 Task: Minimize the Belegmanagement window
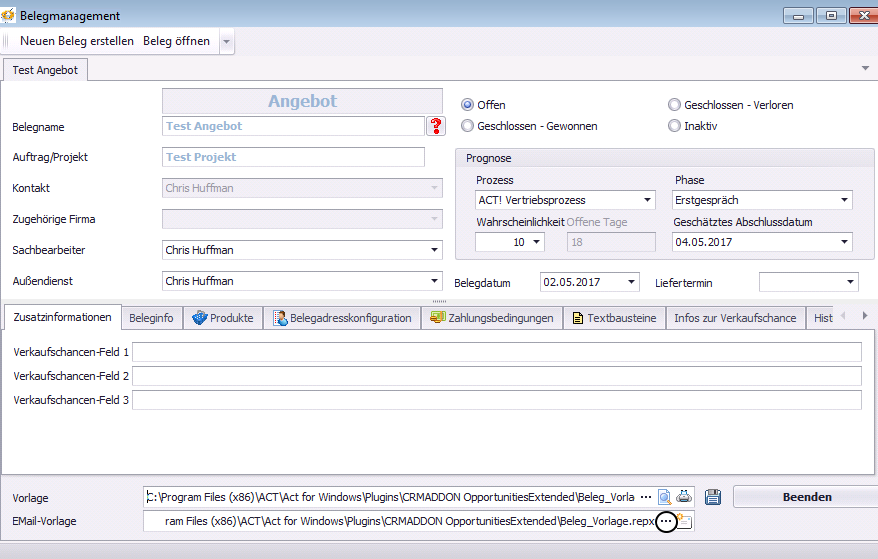798,16
